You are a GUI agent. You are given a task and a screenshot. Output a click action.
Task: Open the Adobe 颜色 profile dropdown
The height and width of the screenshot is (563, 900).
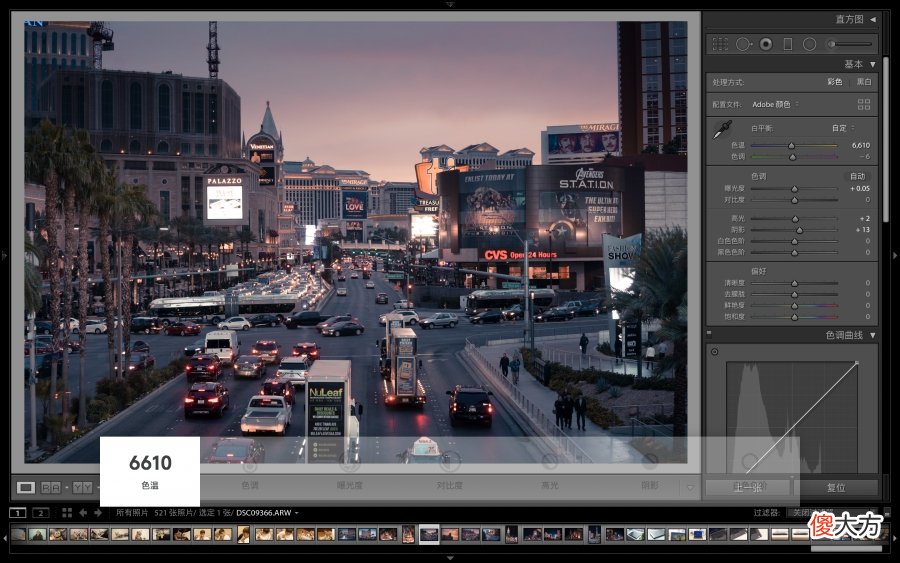[775, 104]
